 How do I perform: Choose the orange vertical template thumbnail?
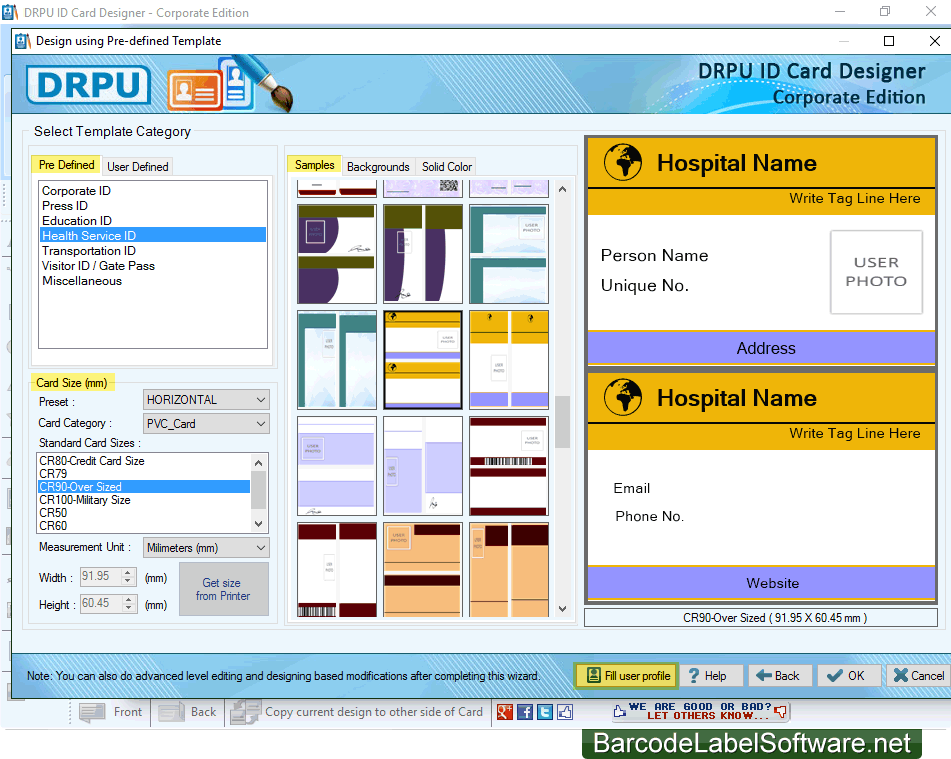509,570
